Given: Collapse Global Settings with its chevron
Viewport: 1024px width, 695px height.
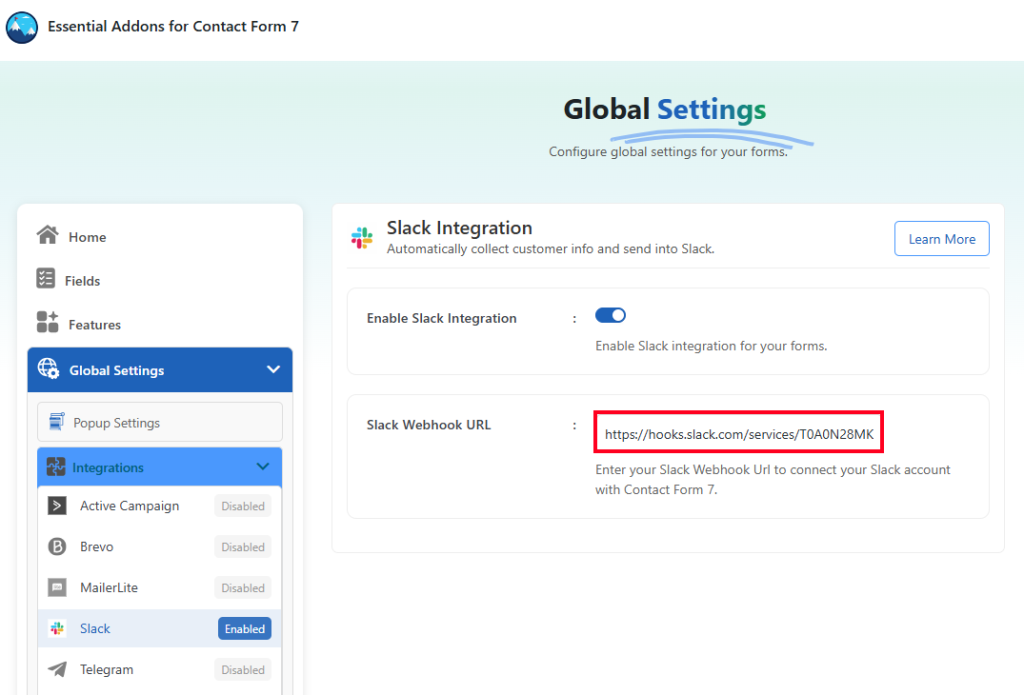Looking at the screenshot, I should (x=274, y=370).
